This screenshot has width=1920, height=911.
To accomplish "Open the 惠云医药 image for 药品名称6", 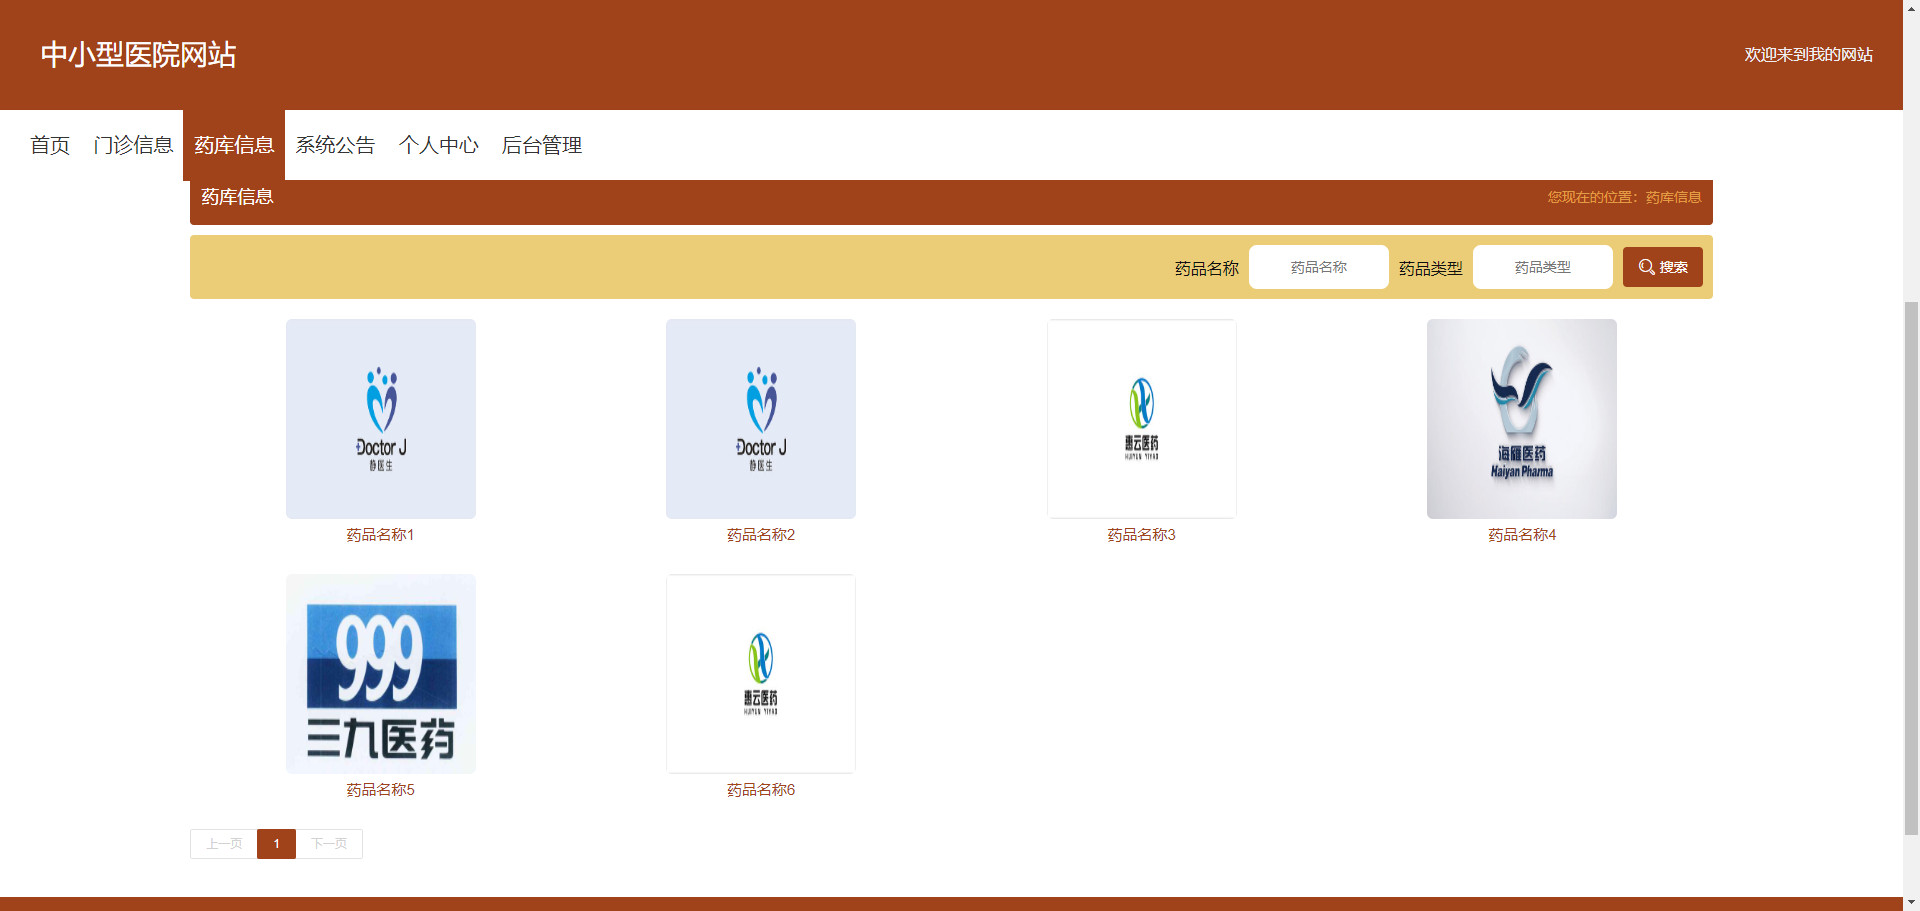I will coord(761,674).
